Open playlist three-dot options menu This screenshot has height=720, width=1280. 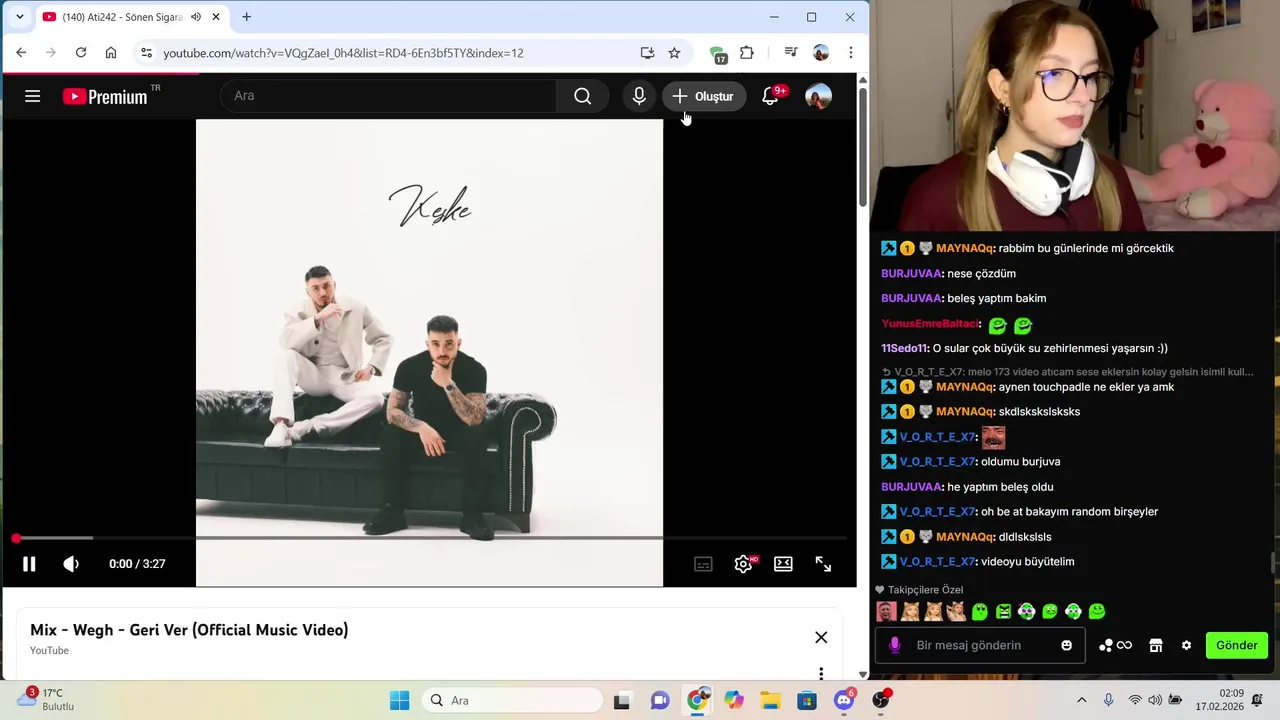coord(821,673)
